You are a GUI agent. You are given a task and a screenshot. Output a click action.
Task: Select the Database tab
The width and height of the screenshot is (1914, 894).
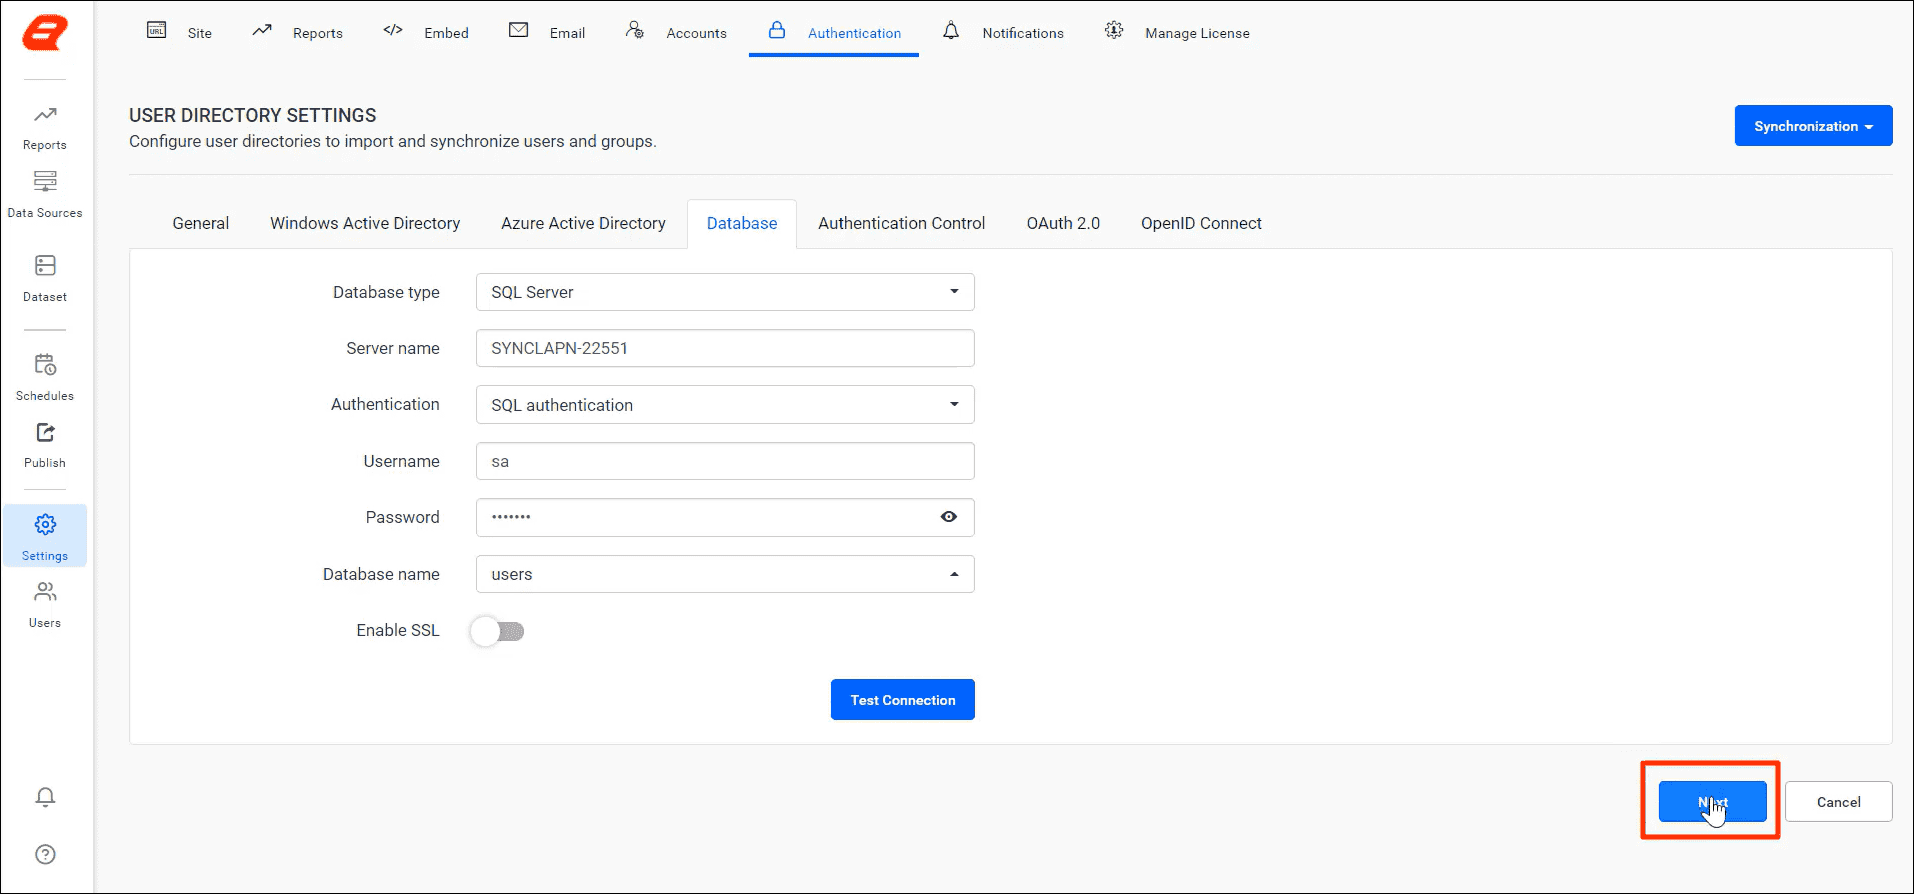click(x=742, y=223)
